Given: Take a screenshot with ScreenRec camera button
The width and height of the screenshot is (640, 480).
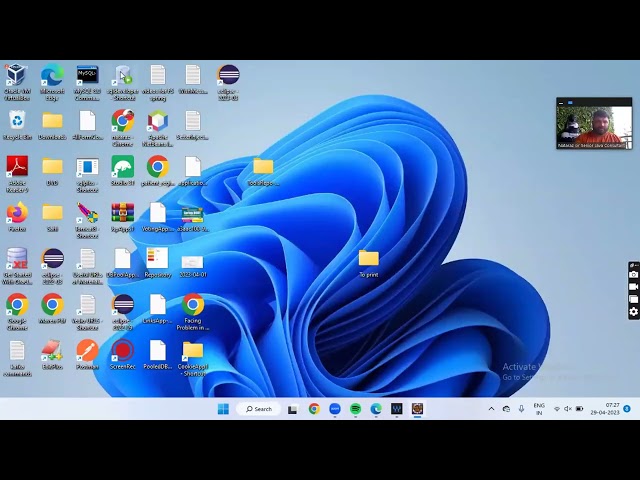Looking at the screenshot, I should (x=633, y=275).
